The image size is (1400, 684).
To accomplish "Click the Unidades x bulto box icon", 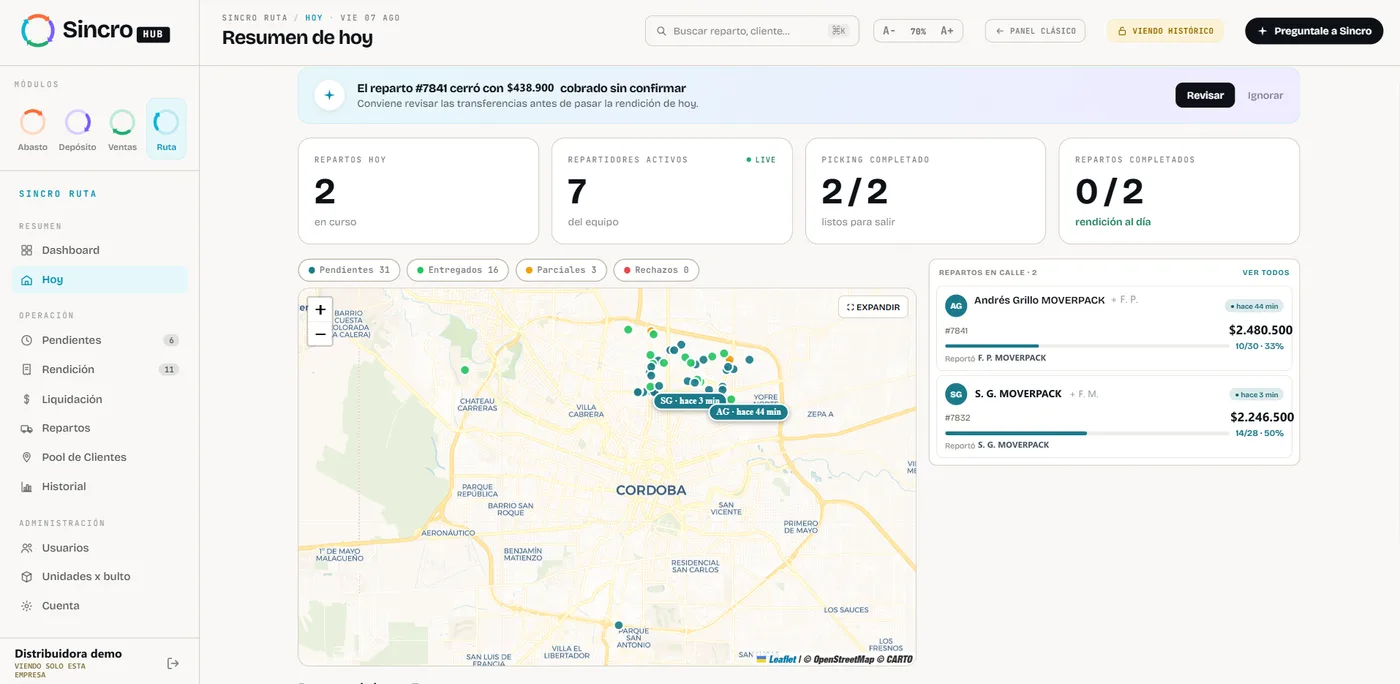I will coord(27,577).
